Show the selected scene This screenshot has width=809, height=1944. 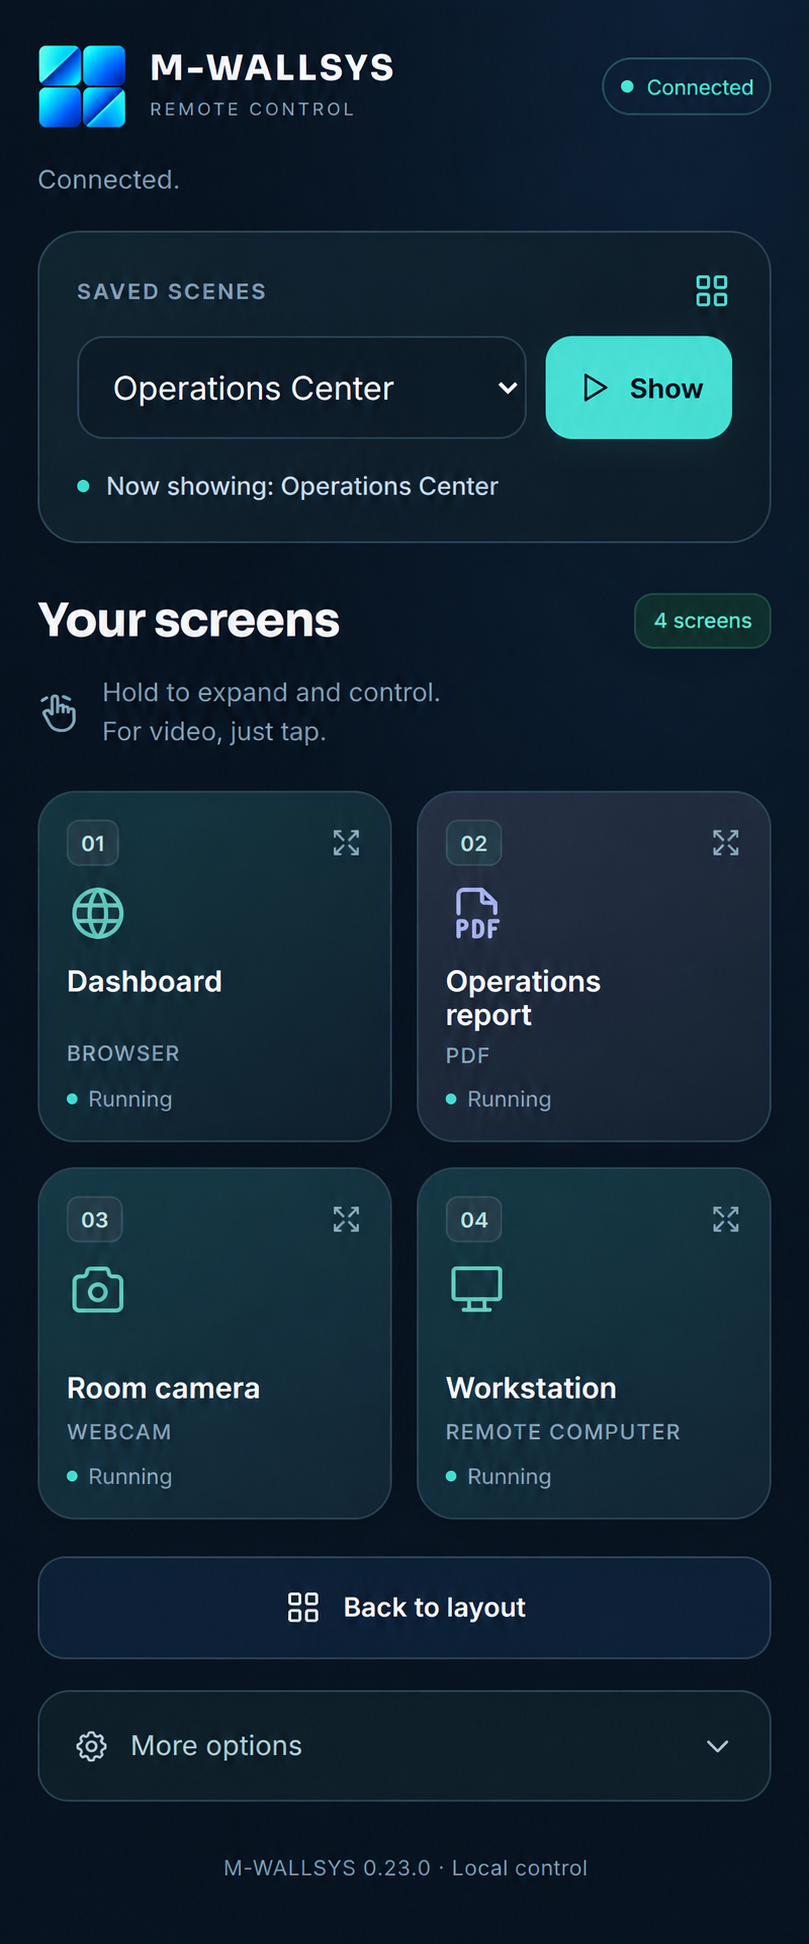(x=639, y=388)
